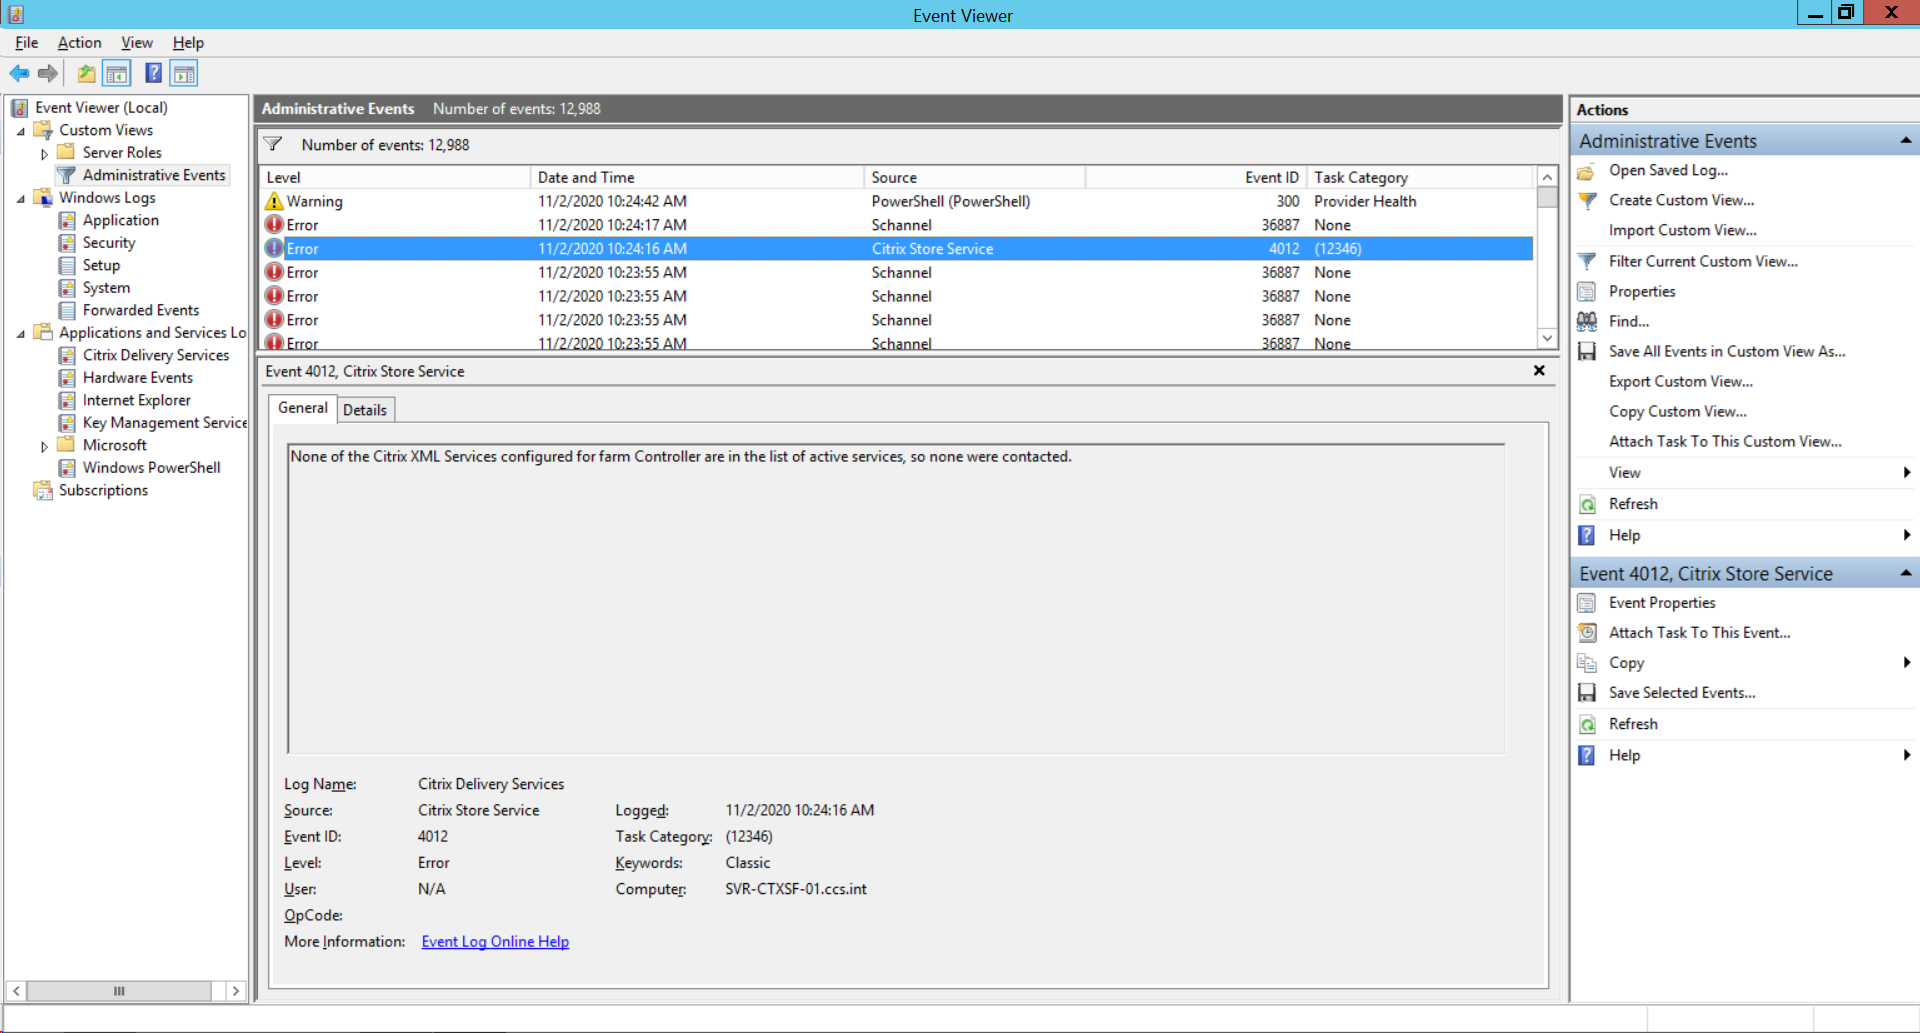Select Forwarded Events in the tree
Screen dimensions: 1920x1033
pyautogui.click(x=141, y=310)
